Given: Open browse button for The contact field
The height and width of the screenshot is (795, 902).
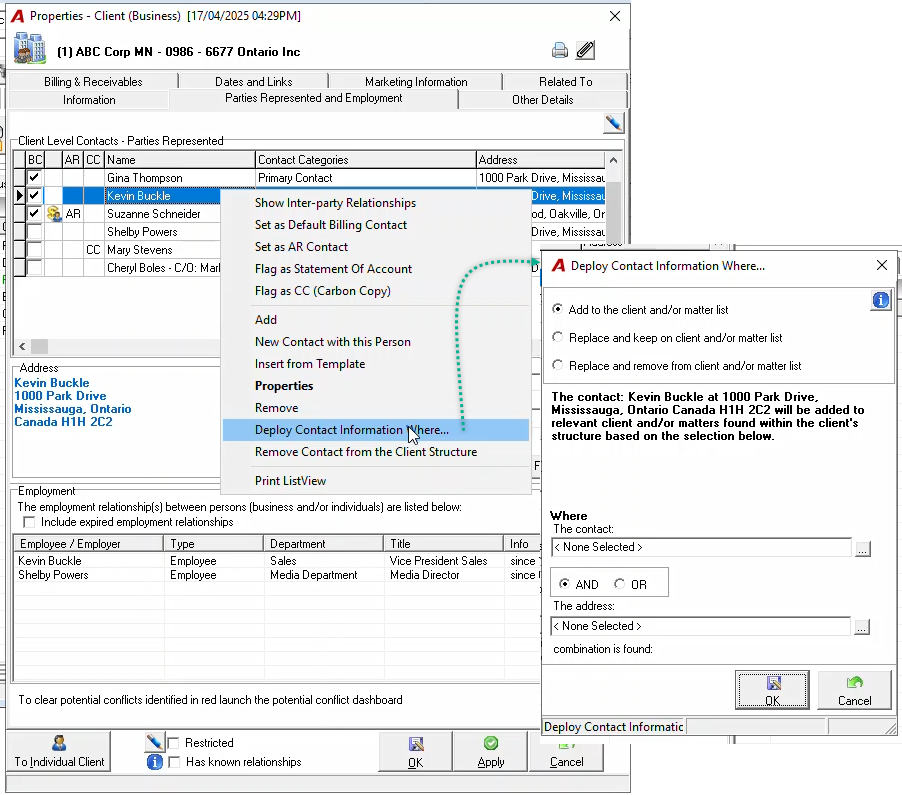Looking at the screenshot, I should [862, 548].
